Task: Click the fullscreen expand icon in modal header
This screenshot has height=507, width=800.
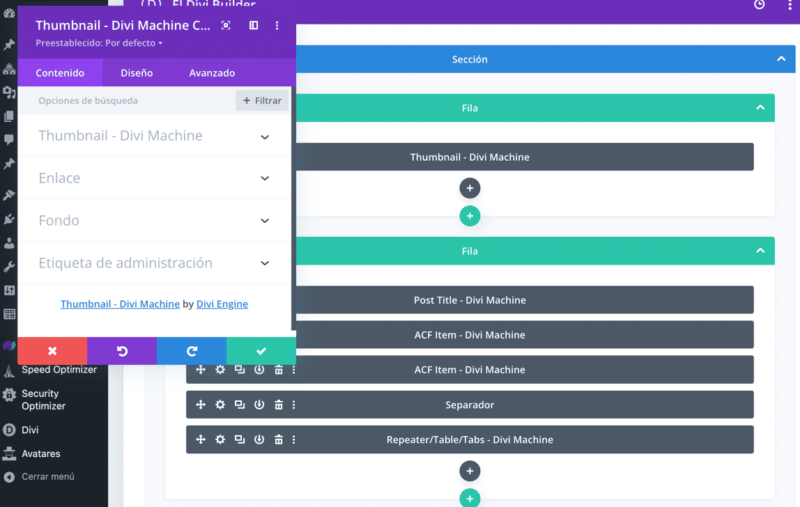Action: 225,25
